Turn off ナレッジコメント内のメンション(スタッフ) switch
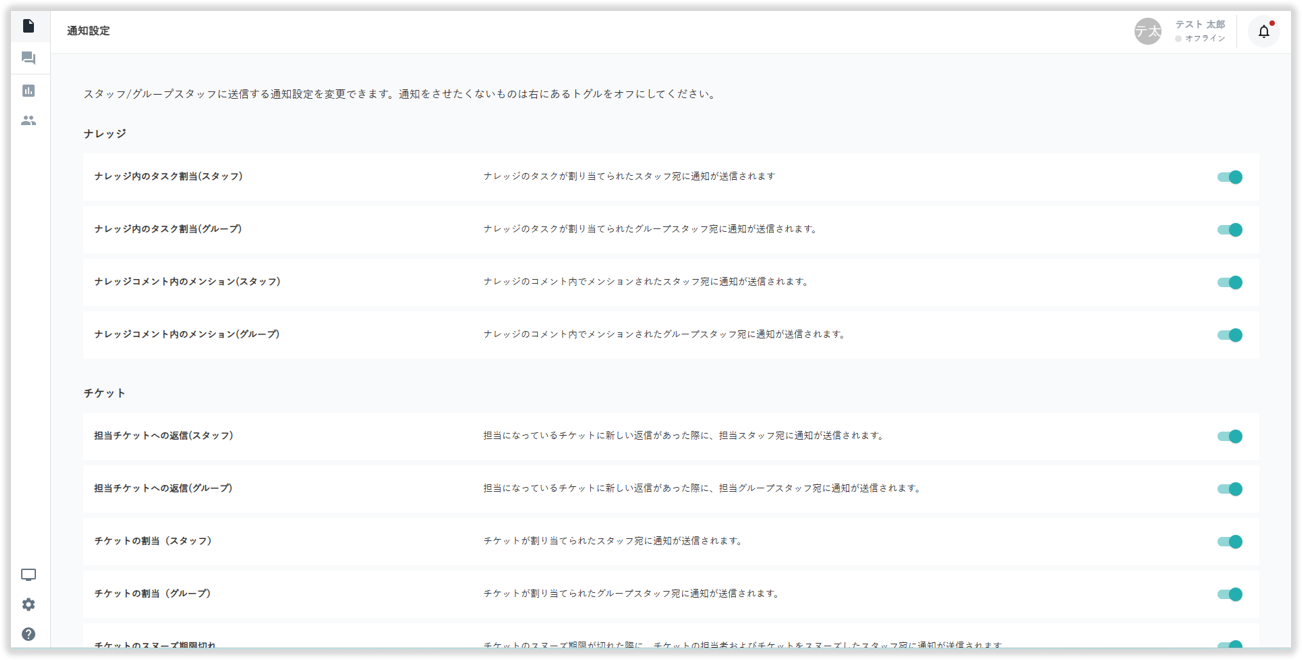This screenshot has width=1302, height=660. tap(1229, 282)
